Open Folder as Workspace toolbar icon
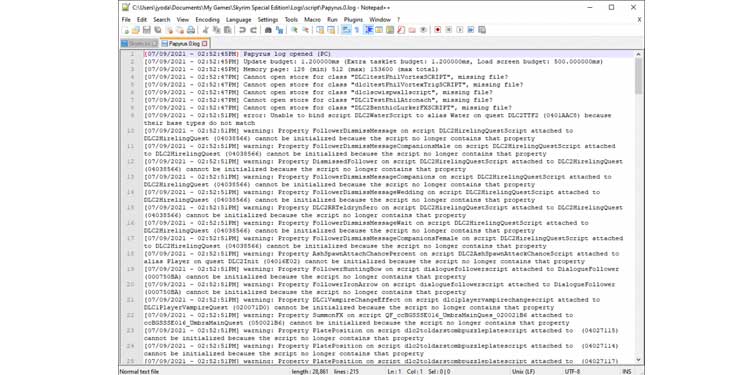 click(x=411, y=30)
